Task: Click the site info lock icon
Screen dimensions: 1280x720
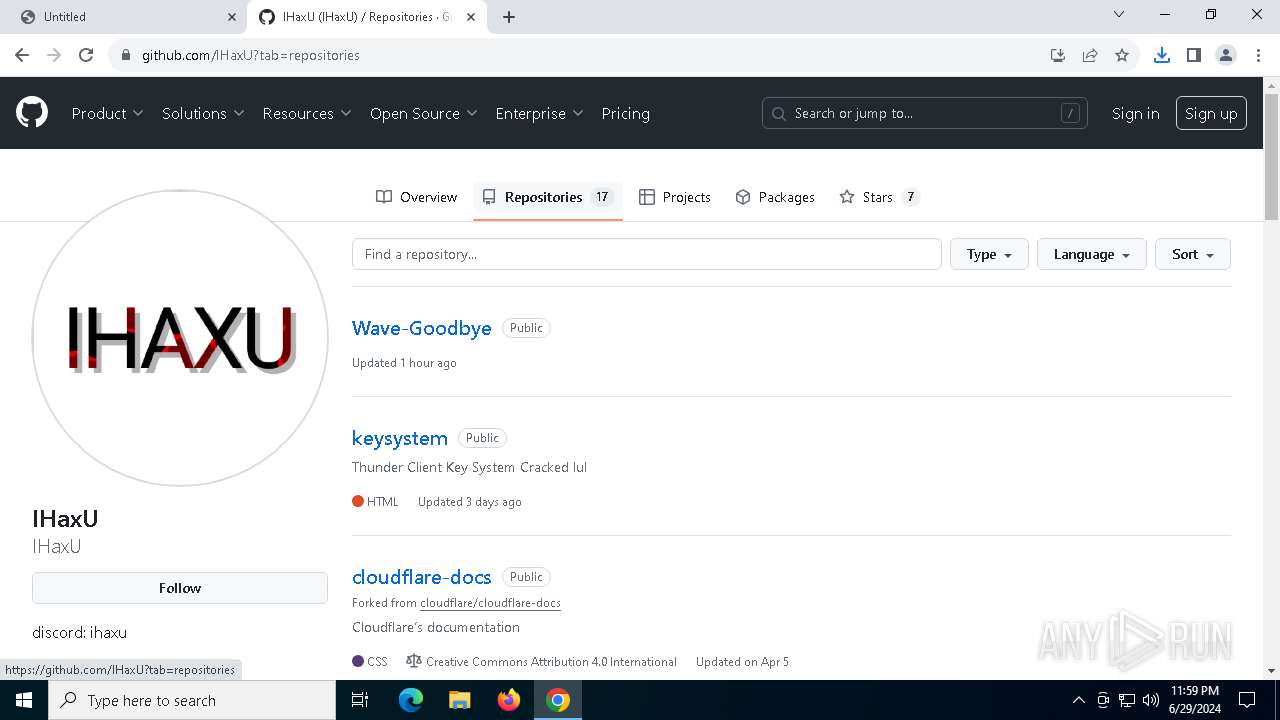Action: 126,55
